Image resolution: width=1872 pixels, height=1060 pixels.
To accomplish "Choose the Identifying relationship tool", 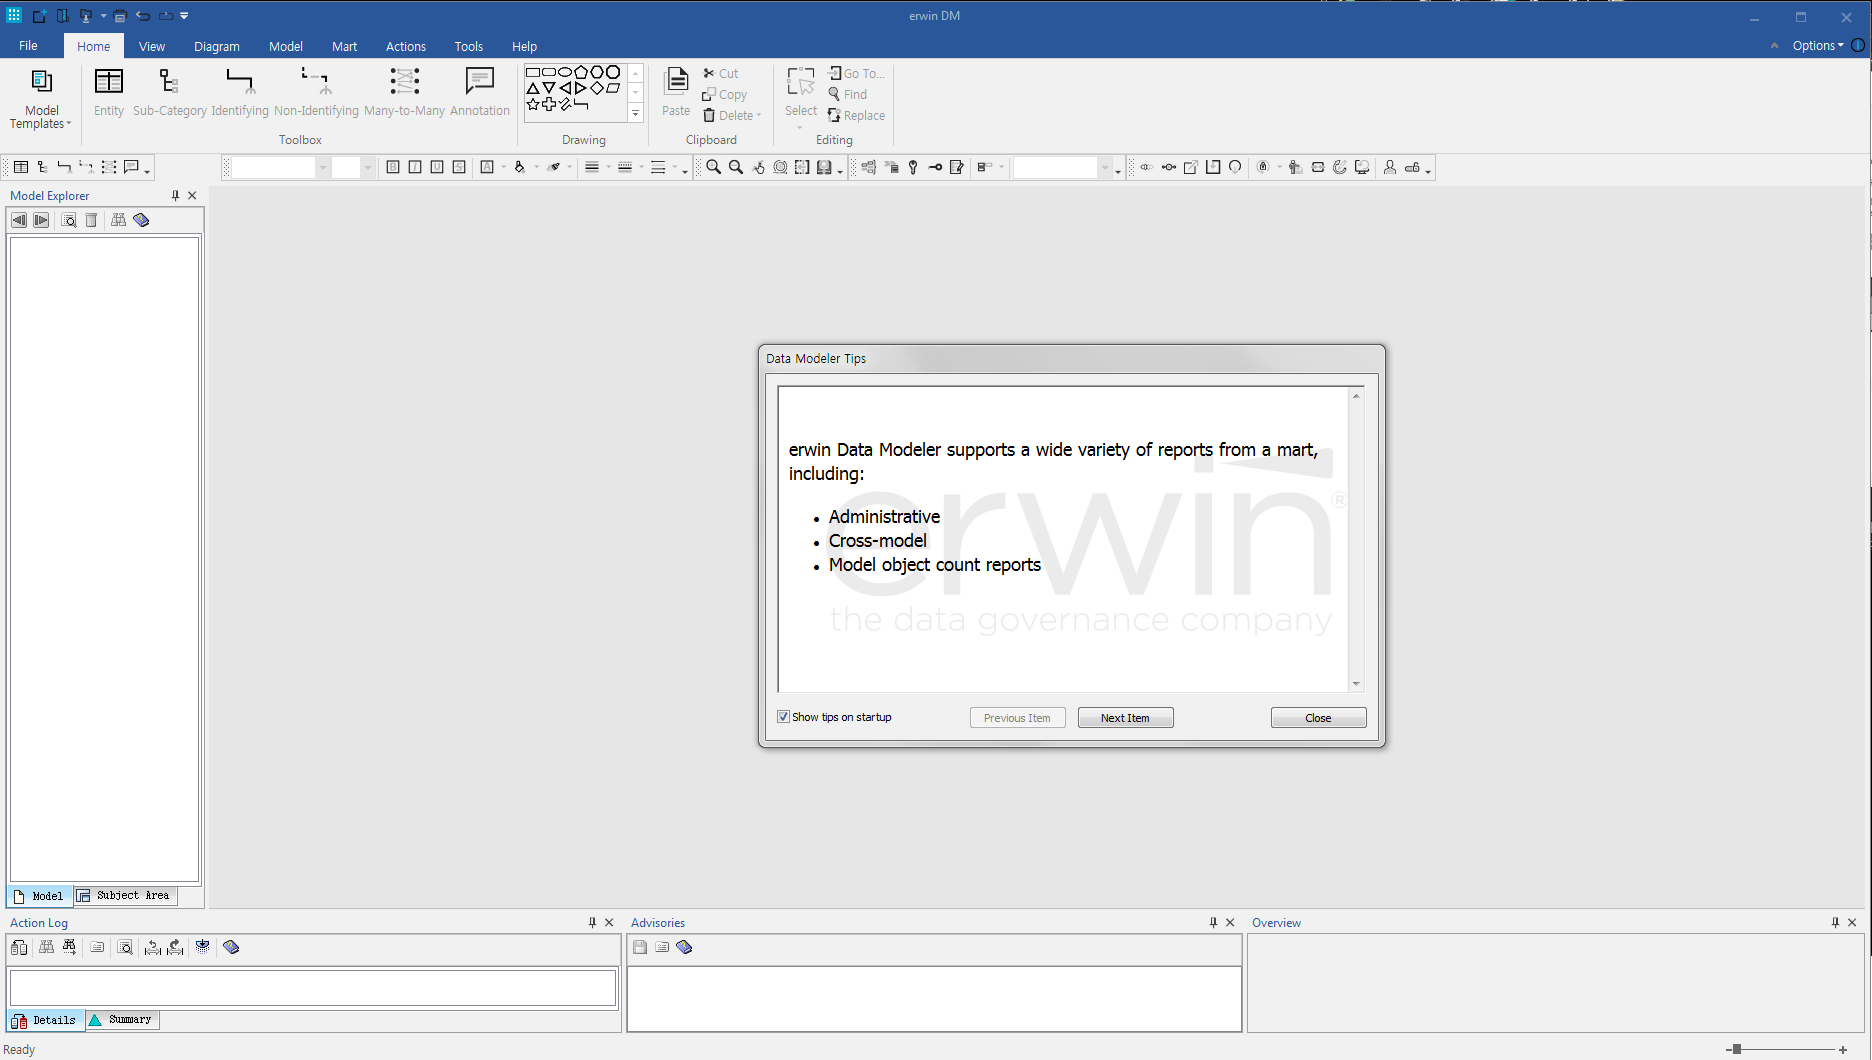I will pyautogui.click(x=240, y=93).
